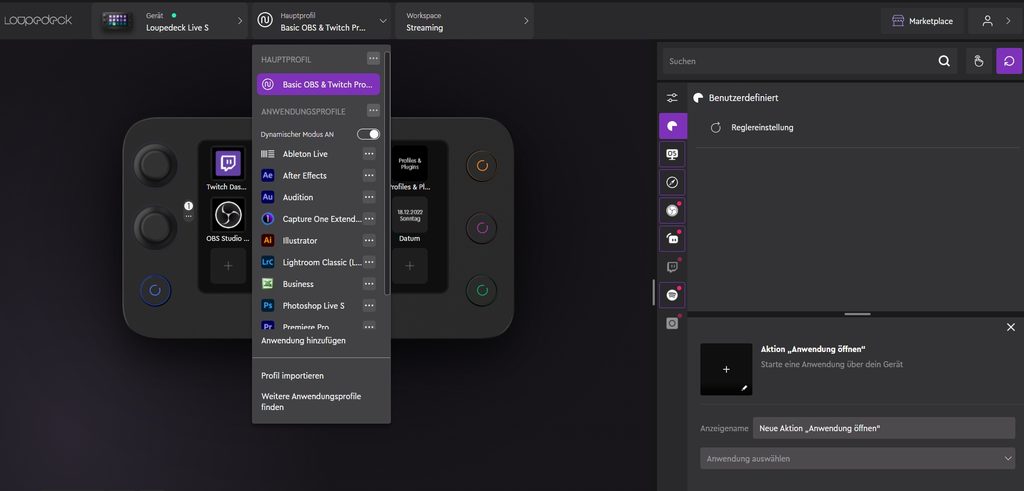
Task: Open the Streamlabs plugin sidebar icon
Action: pyautogui.click(x=672, y=238)
